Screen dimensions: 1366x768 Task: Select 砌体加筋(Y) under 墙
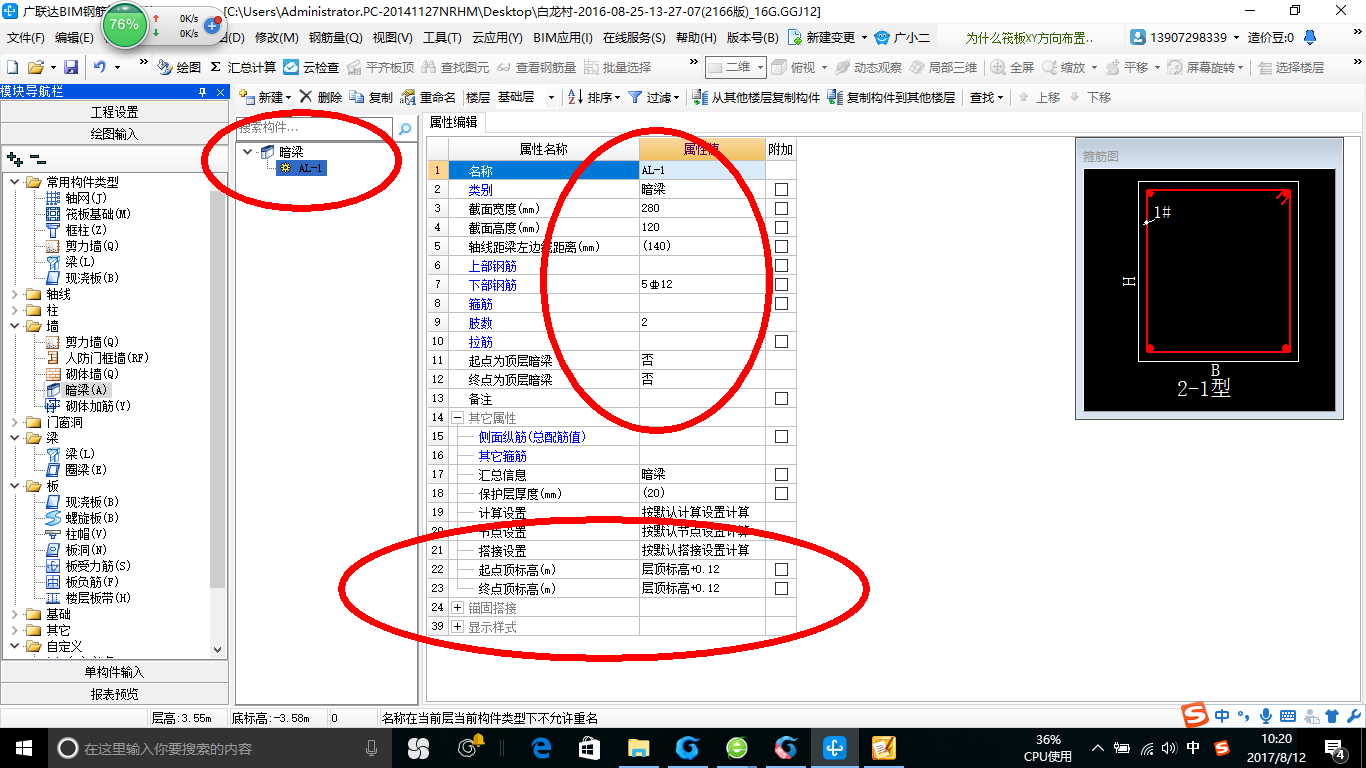click(89, 406)
